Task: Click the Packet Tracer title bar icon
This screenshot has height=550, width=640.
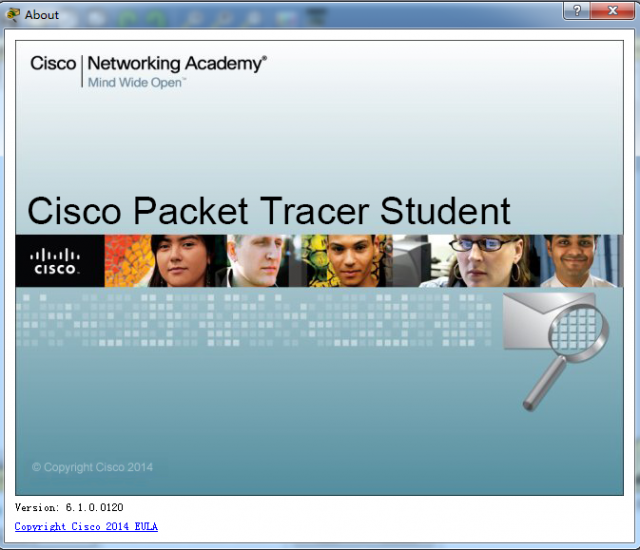Action: pyautogui.click(x=13, y=15)
